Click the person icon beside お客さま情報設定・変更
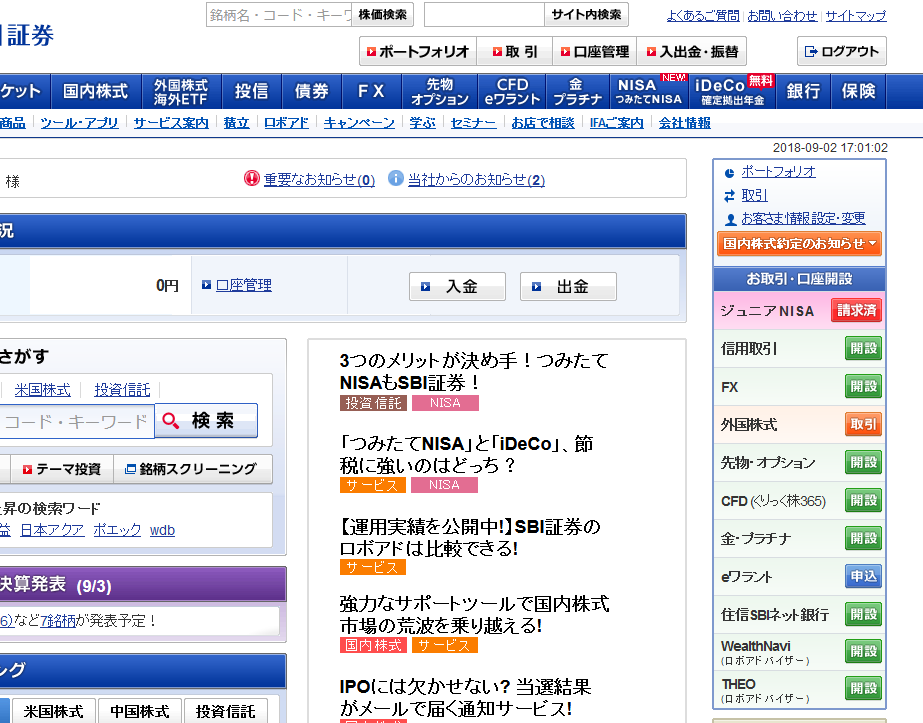 (731, 219)
